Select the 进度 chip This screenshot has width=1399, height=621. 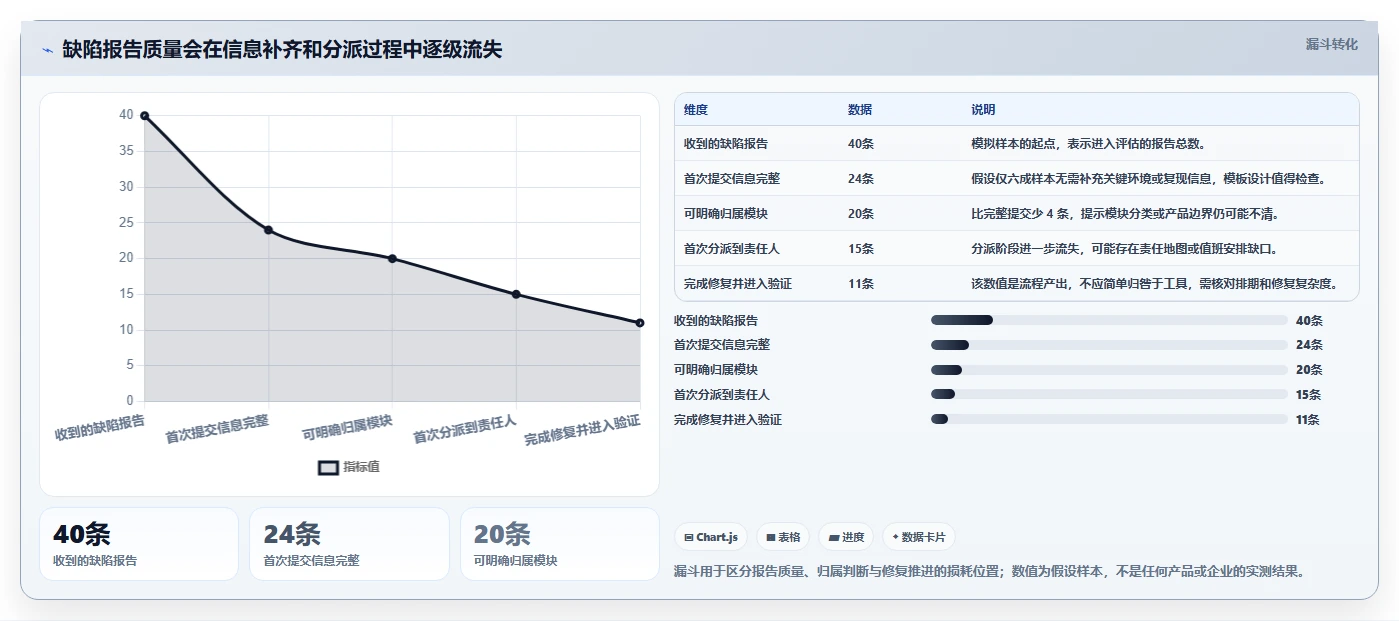[x=846, y=537]
